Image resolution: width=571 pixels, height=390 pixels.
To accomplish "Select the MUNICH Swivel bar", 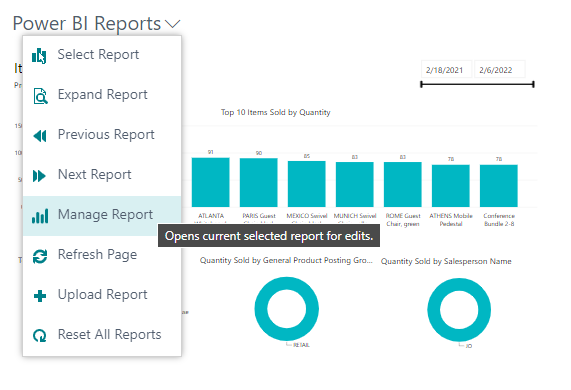I will tap(355, 185).
